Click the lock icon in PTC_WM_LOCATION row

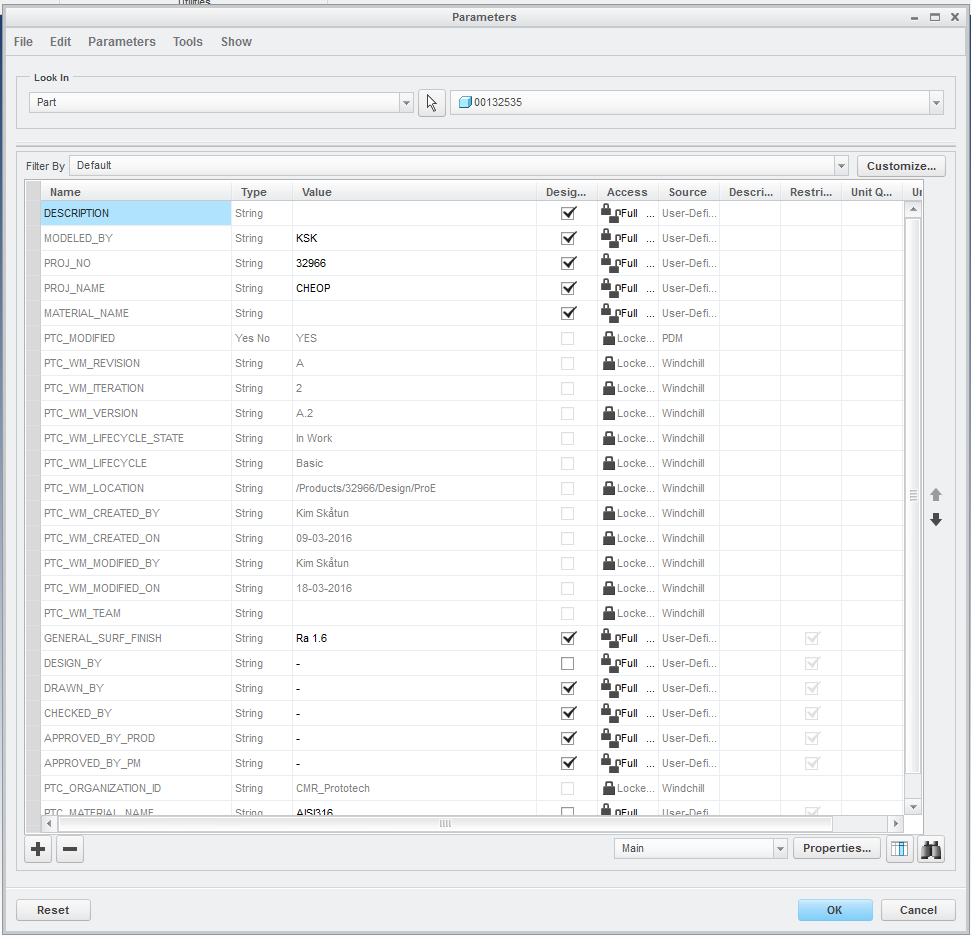(609, 489)
